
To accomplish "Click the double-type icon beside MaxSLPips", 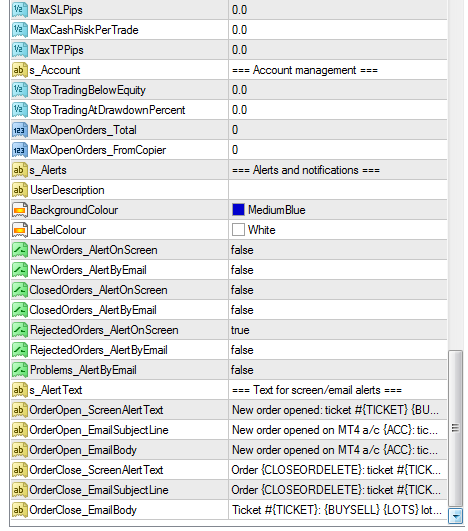I will (19, 10).
